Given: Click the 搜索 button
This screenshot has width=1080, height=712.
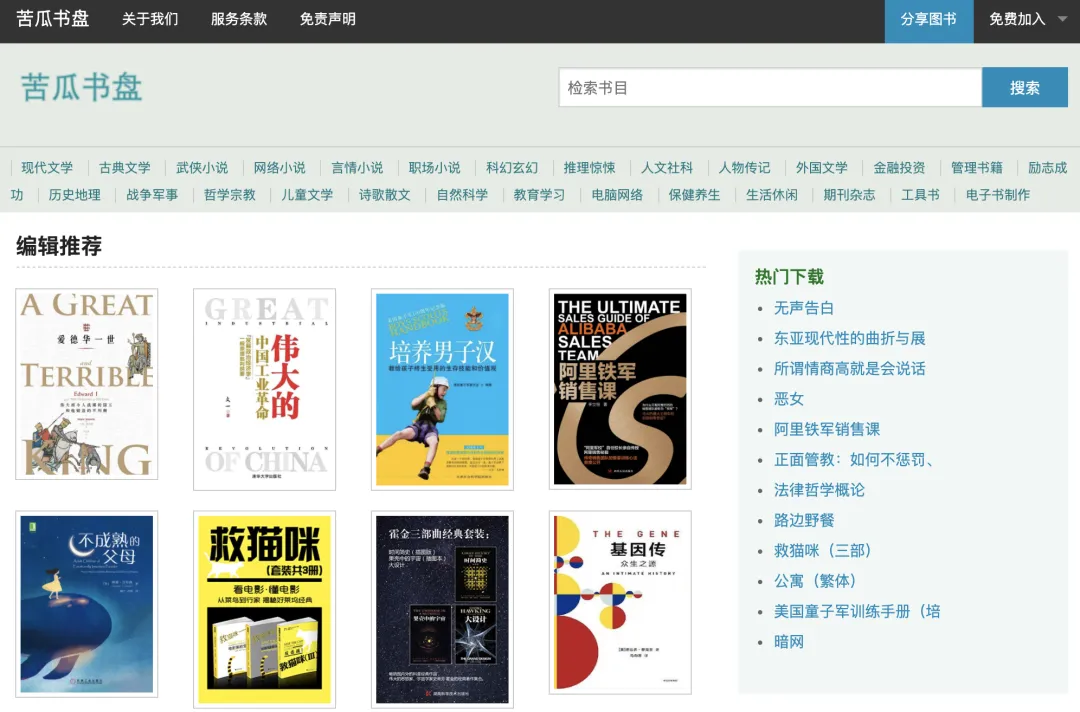Looking at the screenshot, I should (x=1025, y=87).
